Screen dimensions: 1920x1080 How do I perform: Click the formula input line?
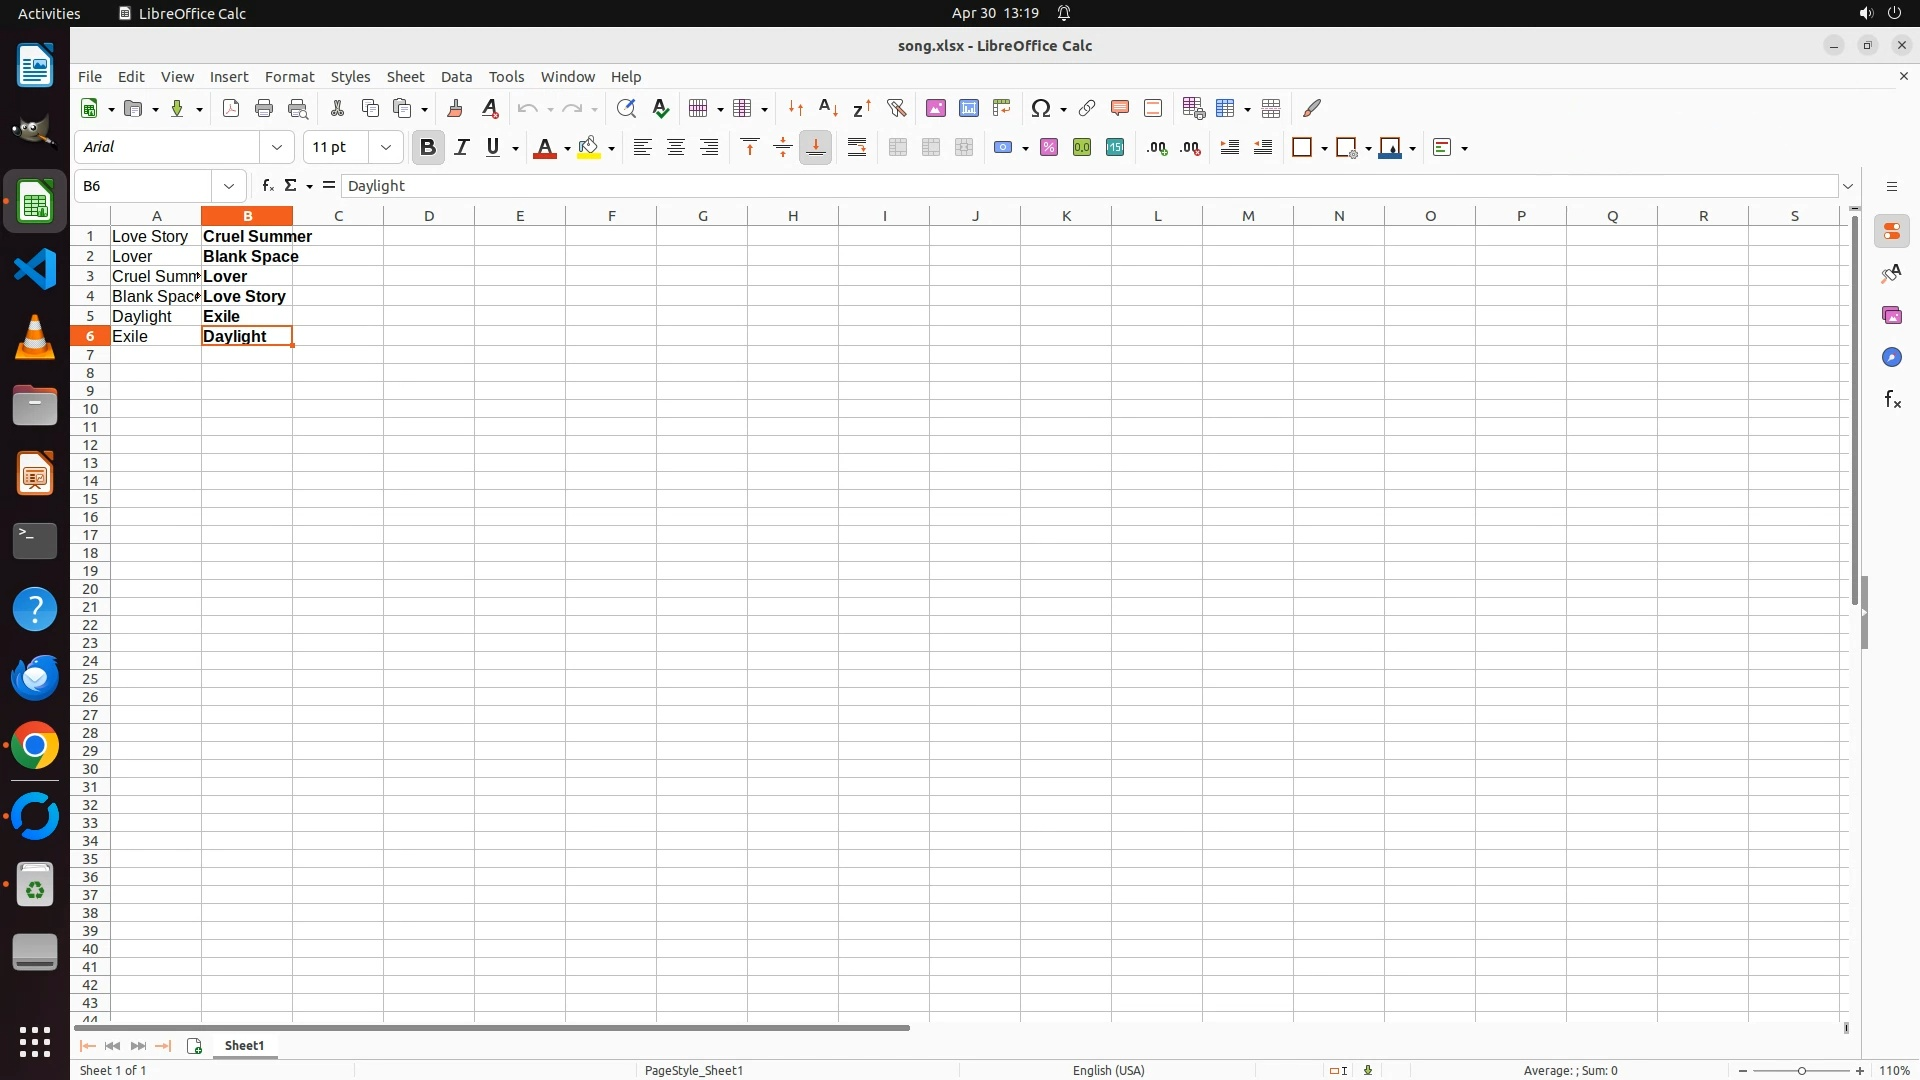(1090, 186)
